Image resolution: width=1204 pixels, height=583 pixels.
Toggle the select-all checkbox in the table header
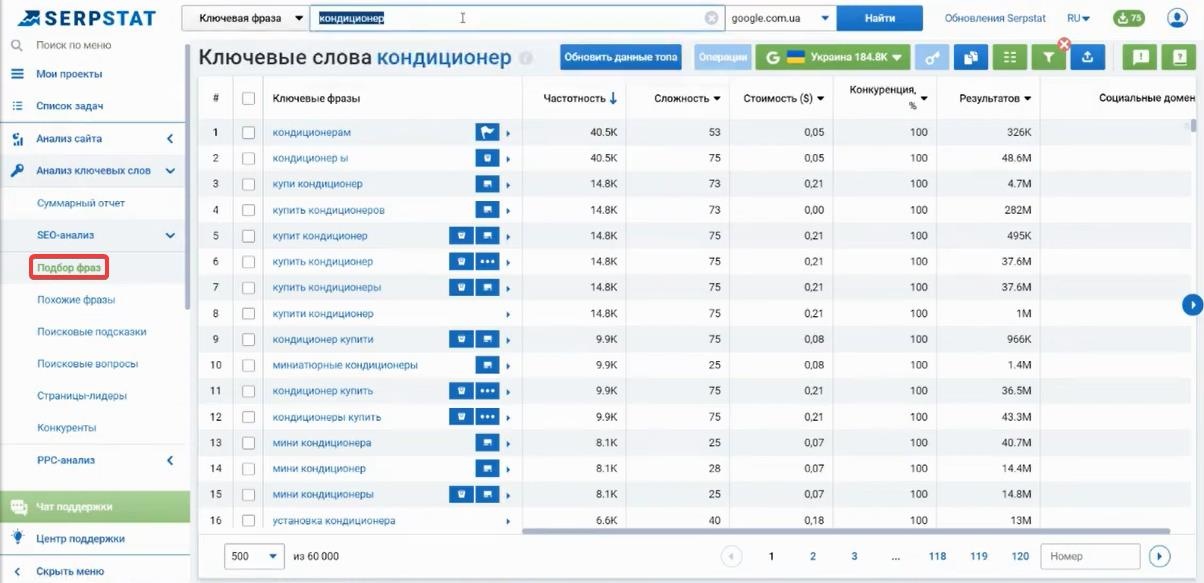[x=248, y=99]
